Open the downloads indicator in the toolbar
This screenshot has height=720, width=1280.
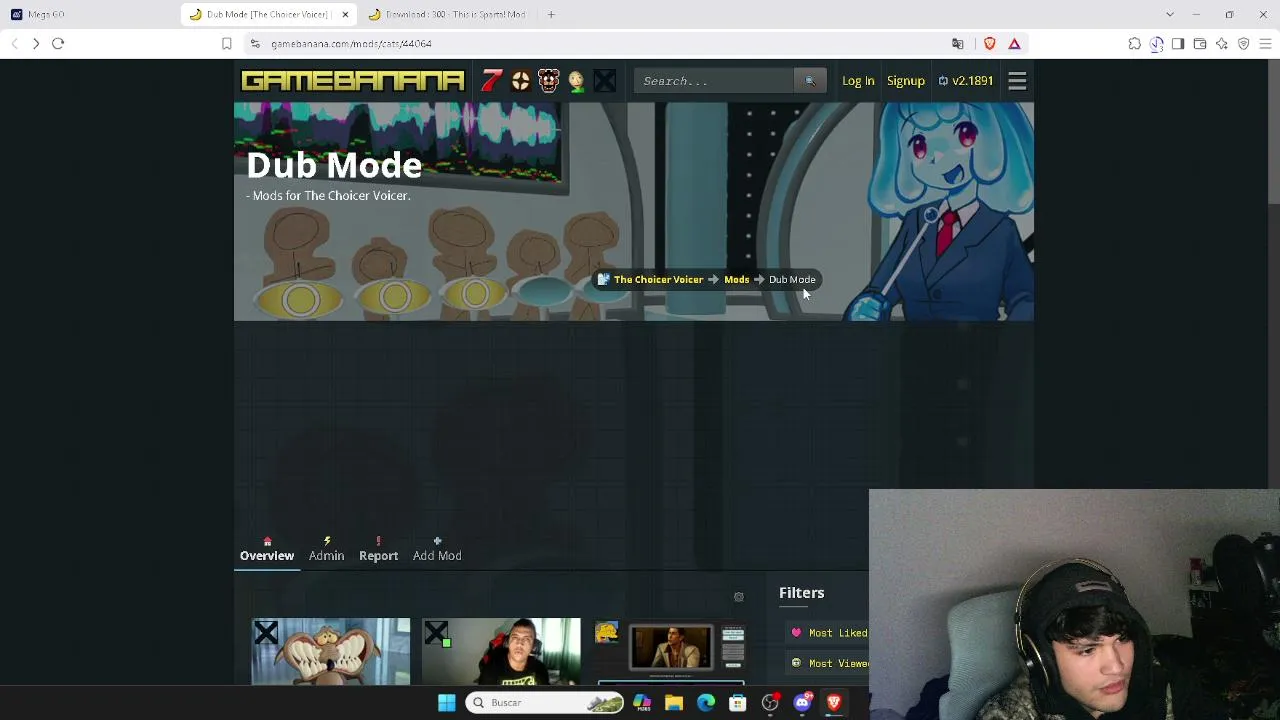pyautogui.click(x=1156, y=44)
